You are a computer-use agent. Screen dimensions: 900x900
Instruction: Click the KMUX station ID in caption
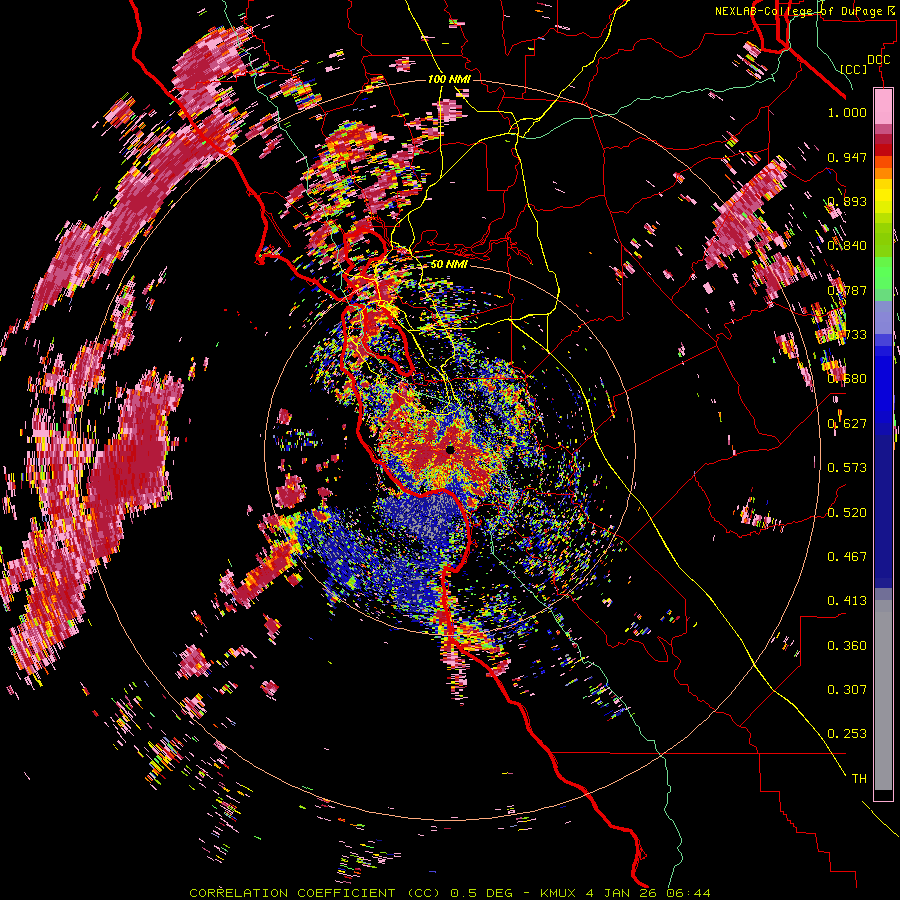click(559, 893)
